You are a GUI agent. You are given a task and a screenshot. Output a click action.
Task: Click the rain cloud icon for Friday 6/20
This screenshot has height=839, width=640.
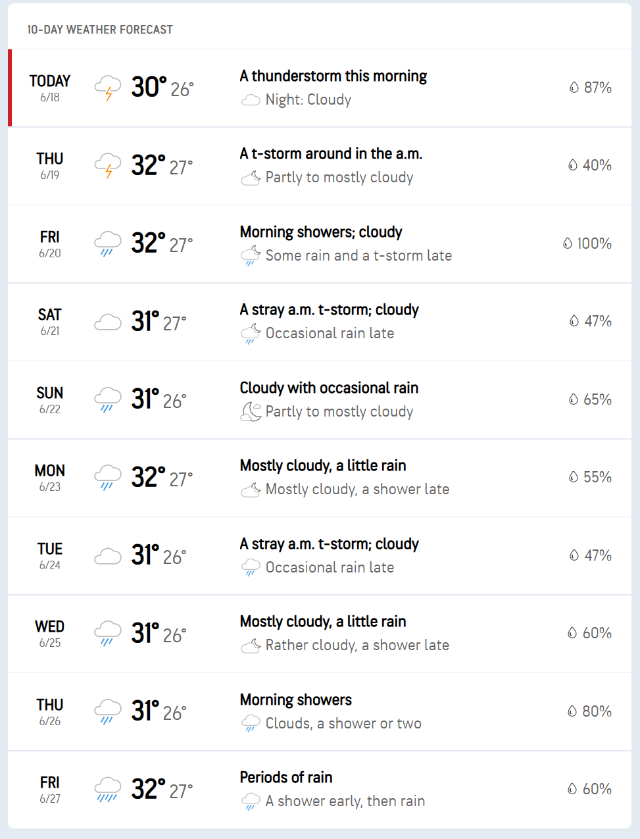tap(108, 244)
